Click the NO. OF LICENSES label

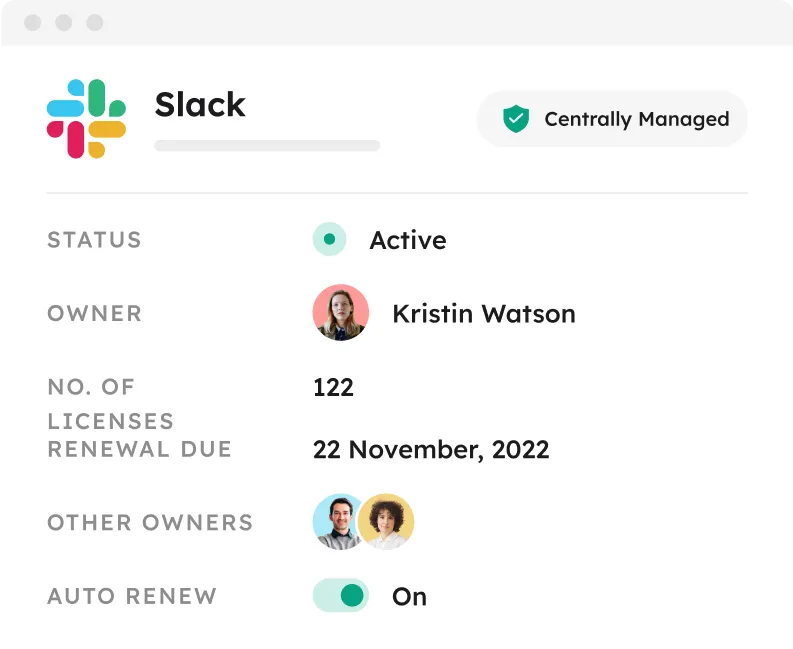[x=111, y=404]
